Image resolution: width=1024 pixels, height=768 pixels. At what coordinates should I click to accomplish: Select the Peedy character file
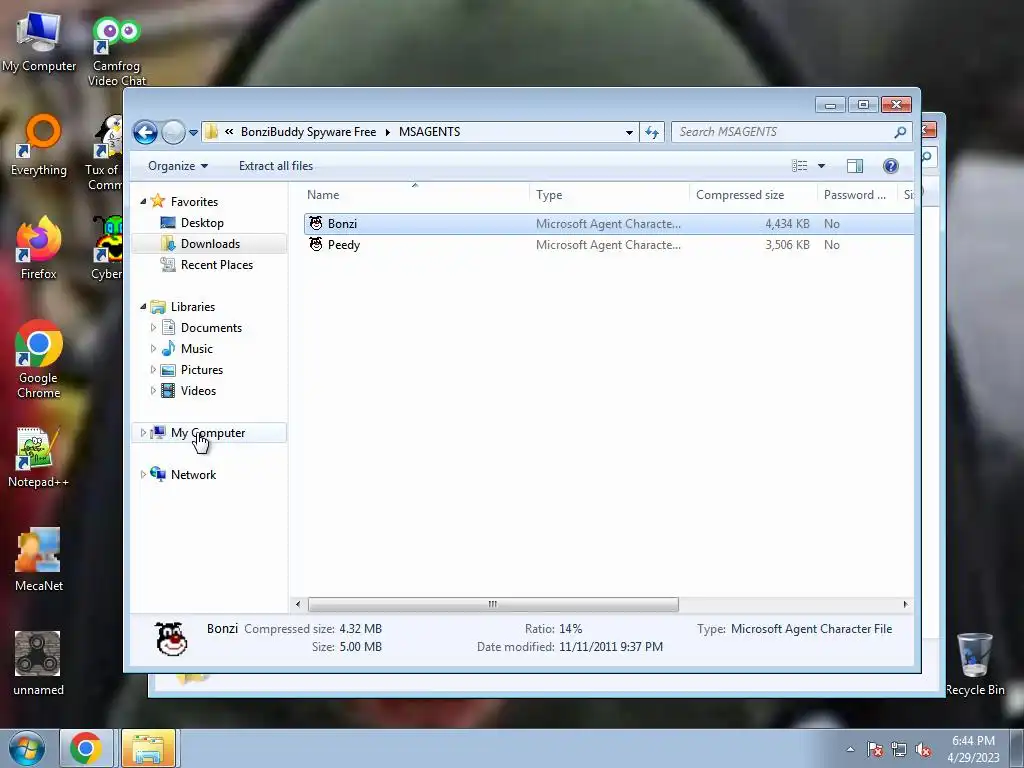pos(344,245)
